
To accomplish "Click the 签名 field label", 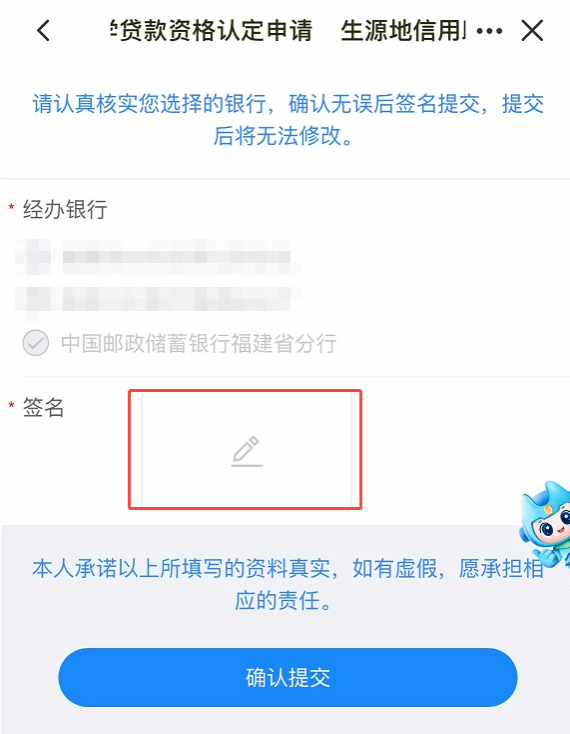I will click(44, 407).
